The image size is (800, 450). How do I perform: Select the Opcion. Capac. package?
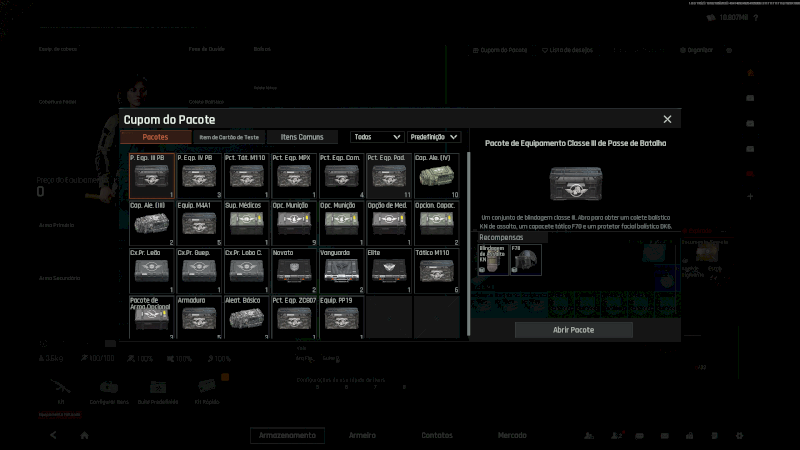pyautogui.click(x=436, y=223)
